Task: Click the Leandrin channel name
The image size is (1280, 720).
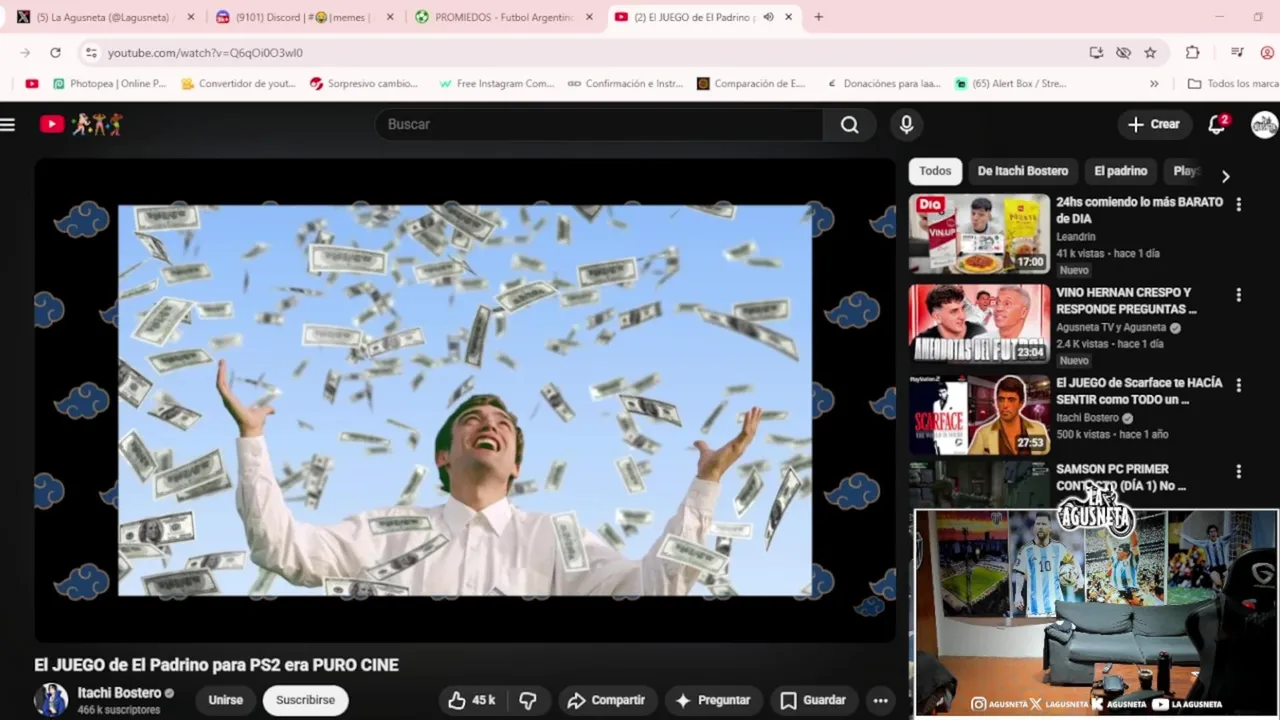Action: pyautogui.click(x=1076, y=237)
